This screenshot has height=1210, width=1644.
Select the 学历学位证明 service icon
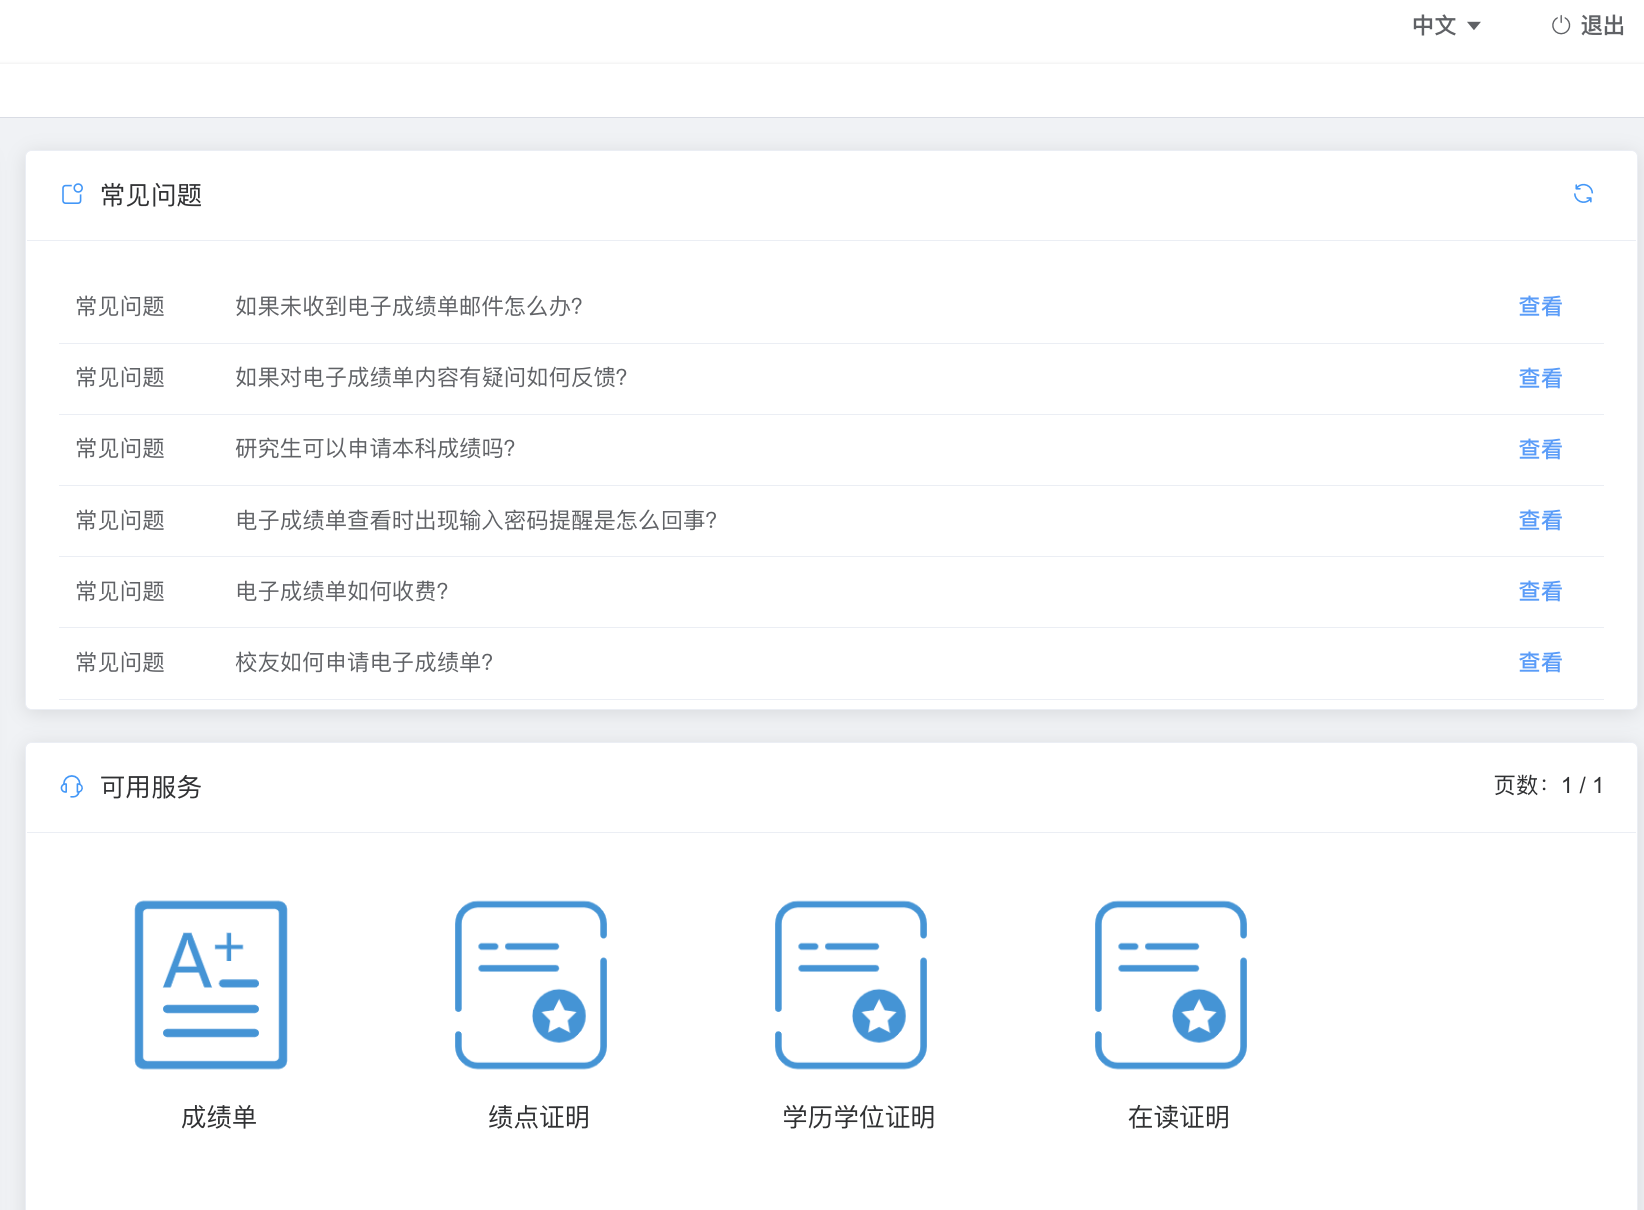point(851,985)
